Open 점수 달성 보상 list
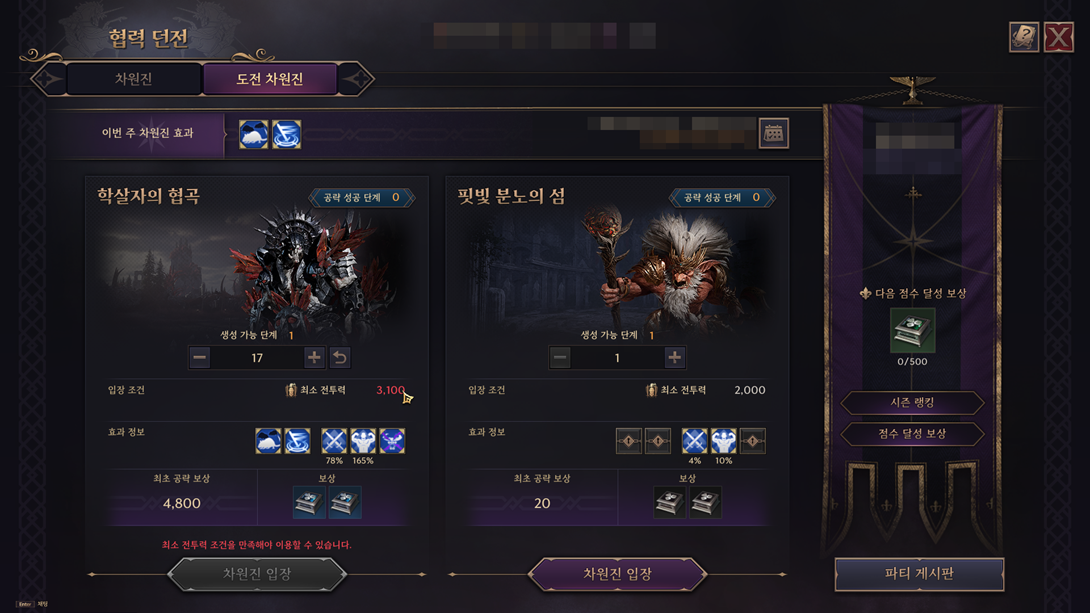Screen dimensions: 1090x613 pos(913,434)
